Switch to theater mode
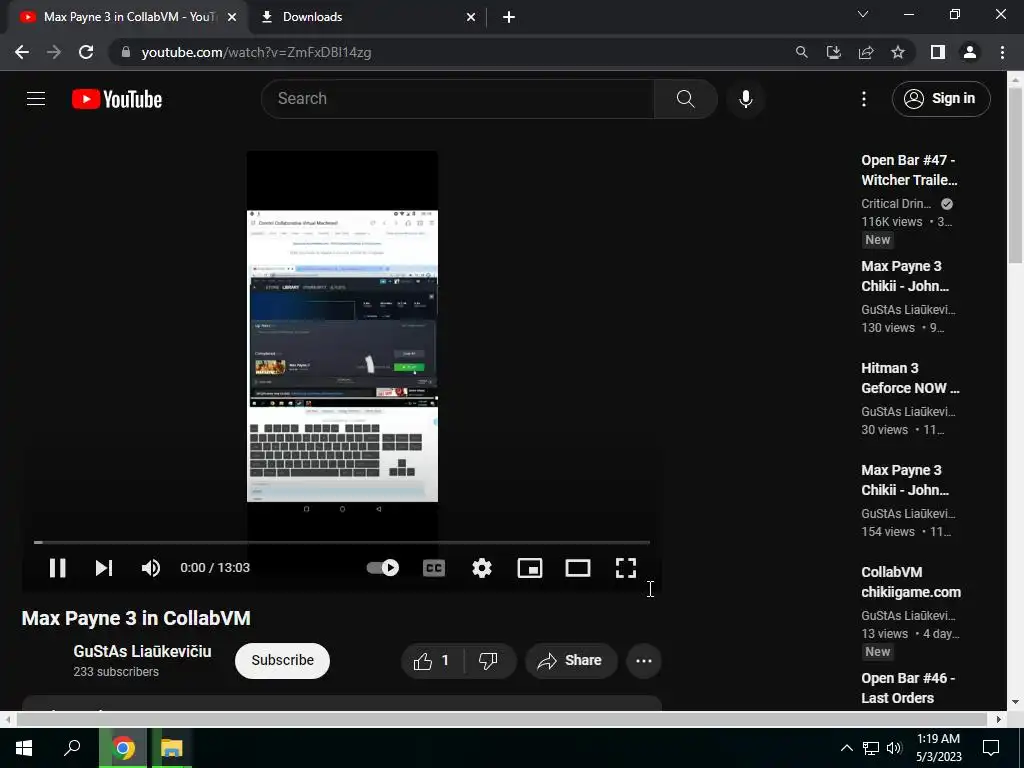Image resolution: width=1024 pixels, height=768 pixels. (x=578, y=568)
